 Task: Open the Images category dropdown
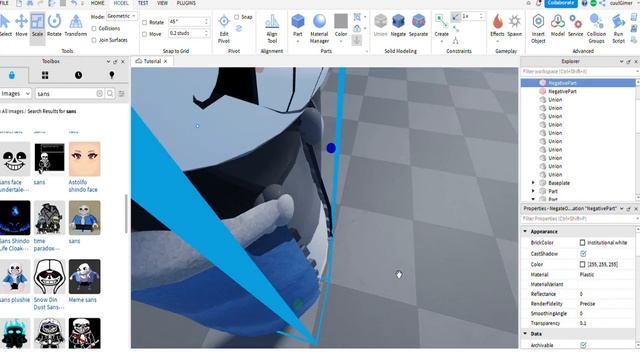(16, 93)
